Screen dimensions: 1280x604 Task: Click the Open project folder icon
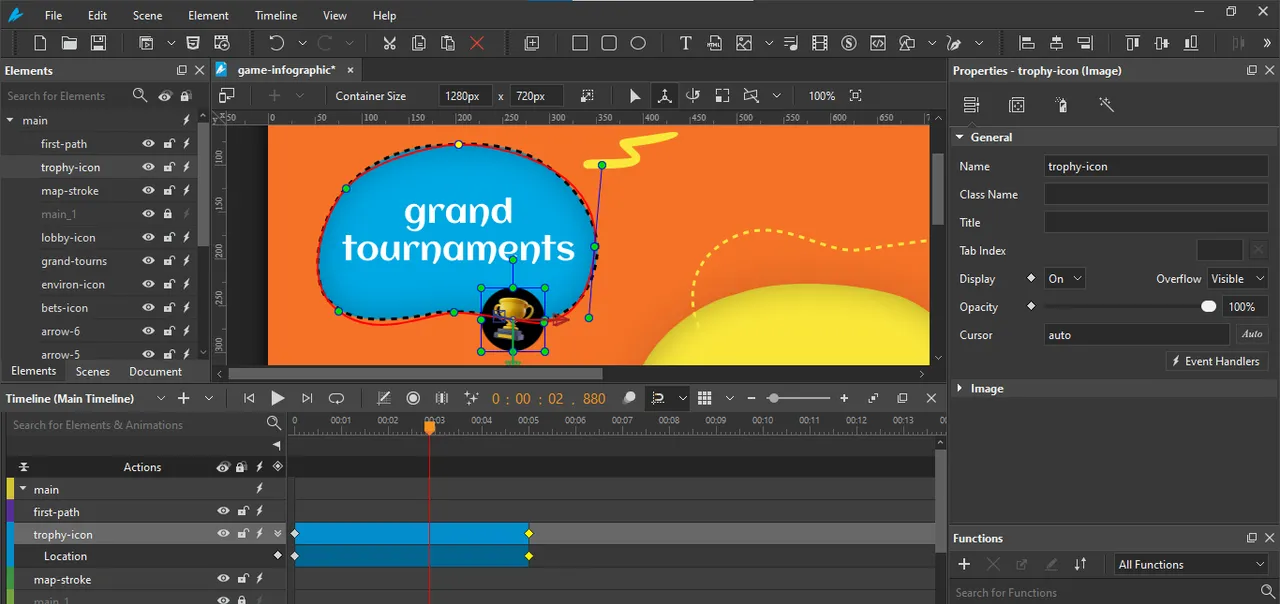(x=69, y=43)
